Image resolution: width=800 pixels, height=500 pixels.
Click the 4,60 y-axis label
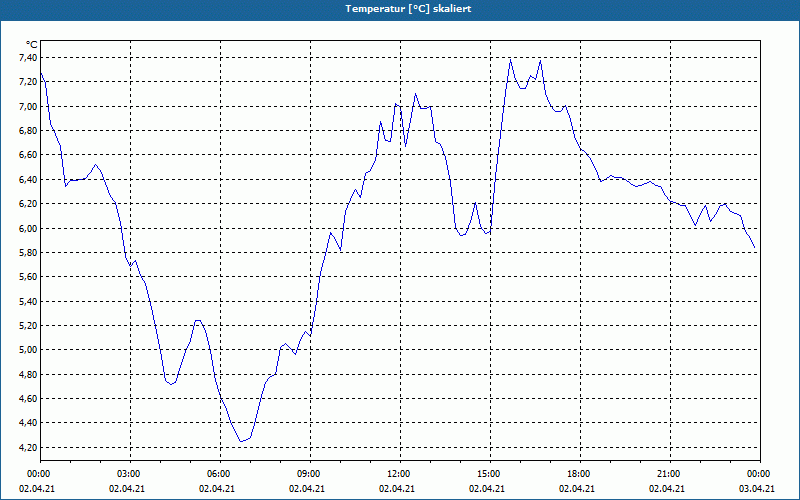click(x=28, y=398)
